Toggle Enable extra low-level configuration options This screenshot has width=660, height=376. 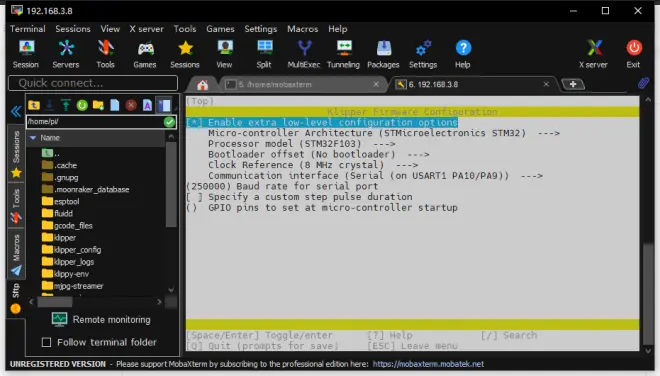tap(322, 123)
